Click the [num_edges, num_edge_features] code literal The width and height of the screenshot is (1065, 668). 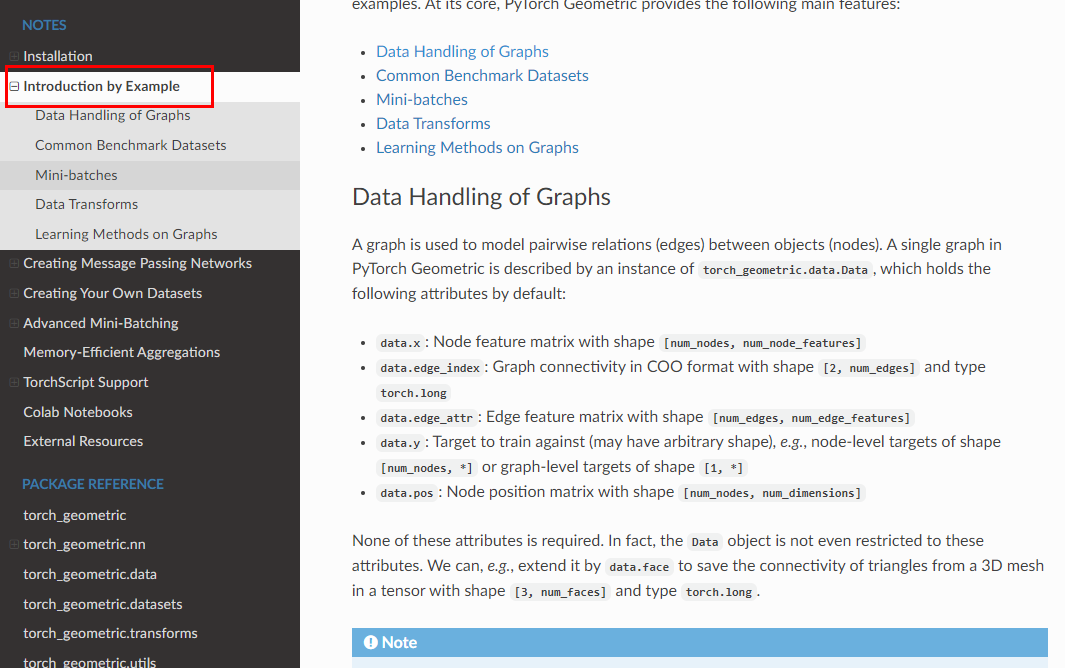pyautogui.click(x=811, y=418)
